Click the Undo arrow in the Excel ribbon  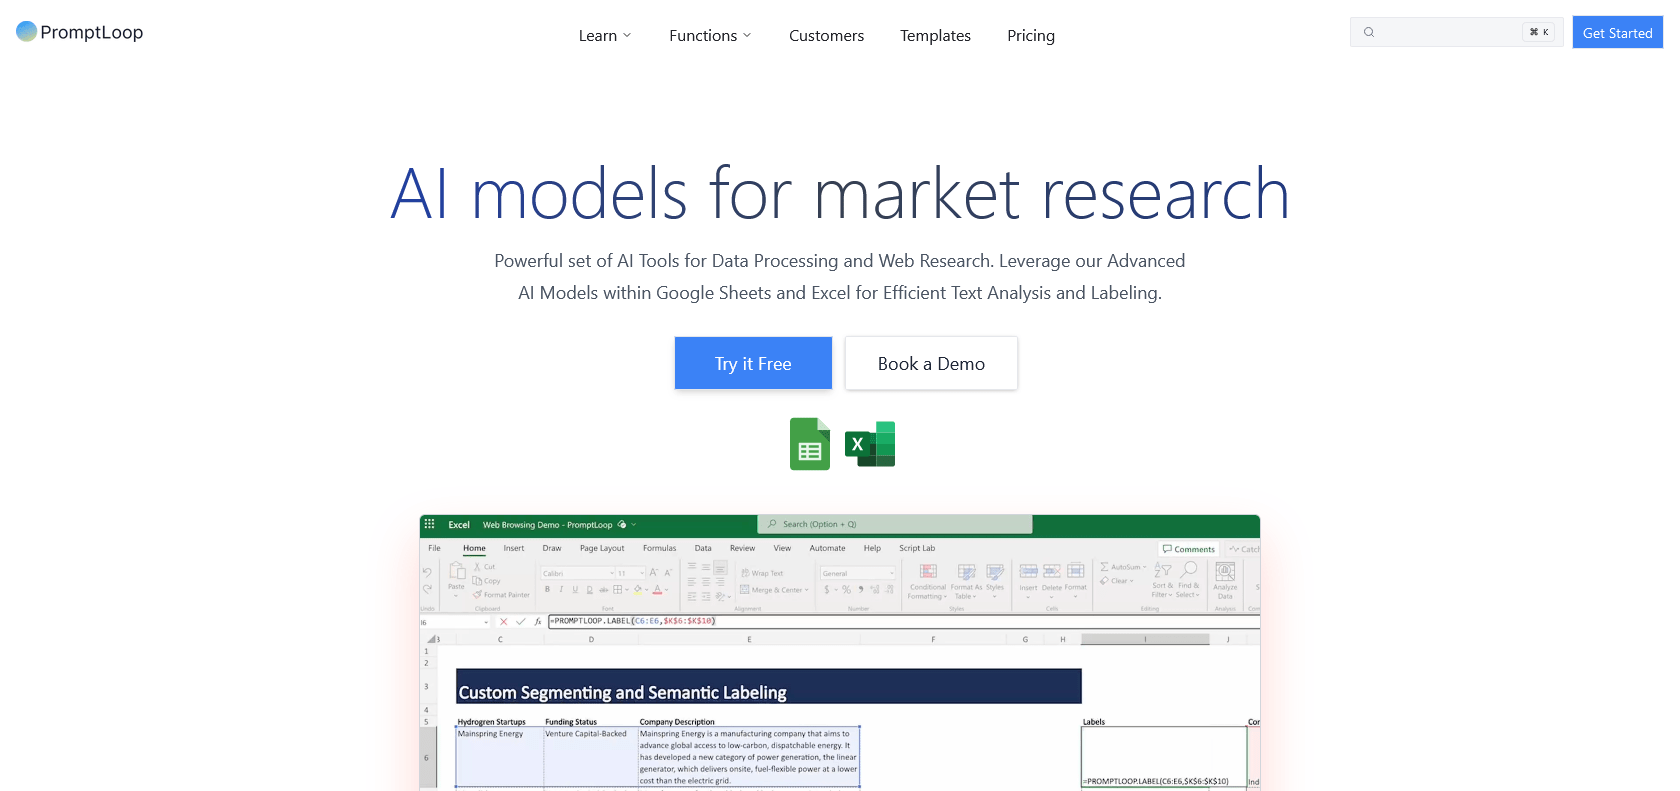427,572
